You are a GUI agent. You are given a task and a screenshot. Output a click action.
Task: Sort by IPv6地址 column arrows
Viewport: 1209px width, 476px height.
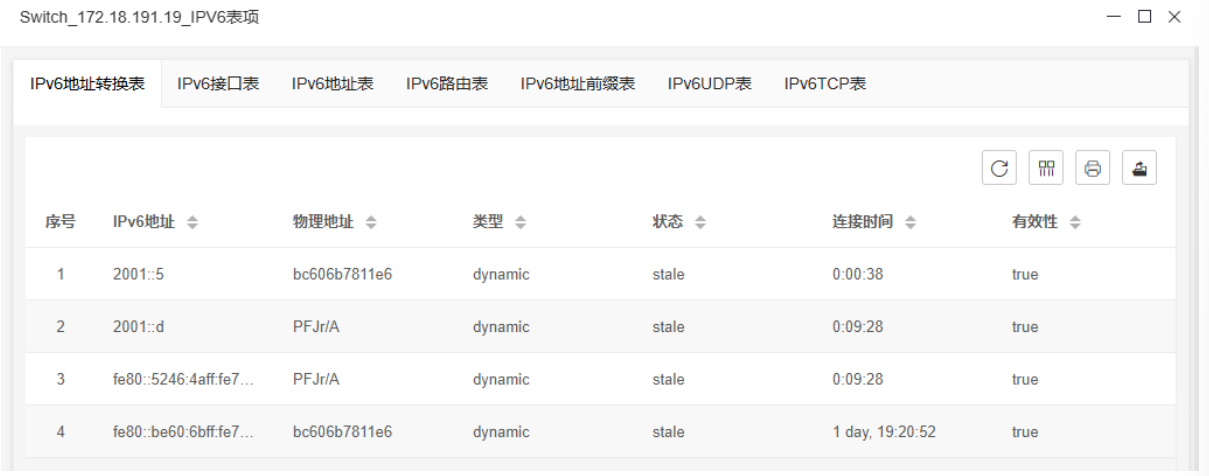tap(192, 222)
